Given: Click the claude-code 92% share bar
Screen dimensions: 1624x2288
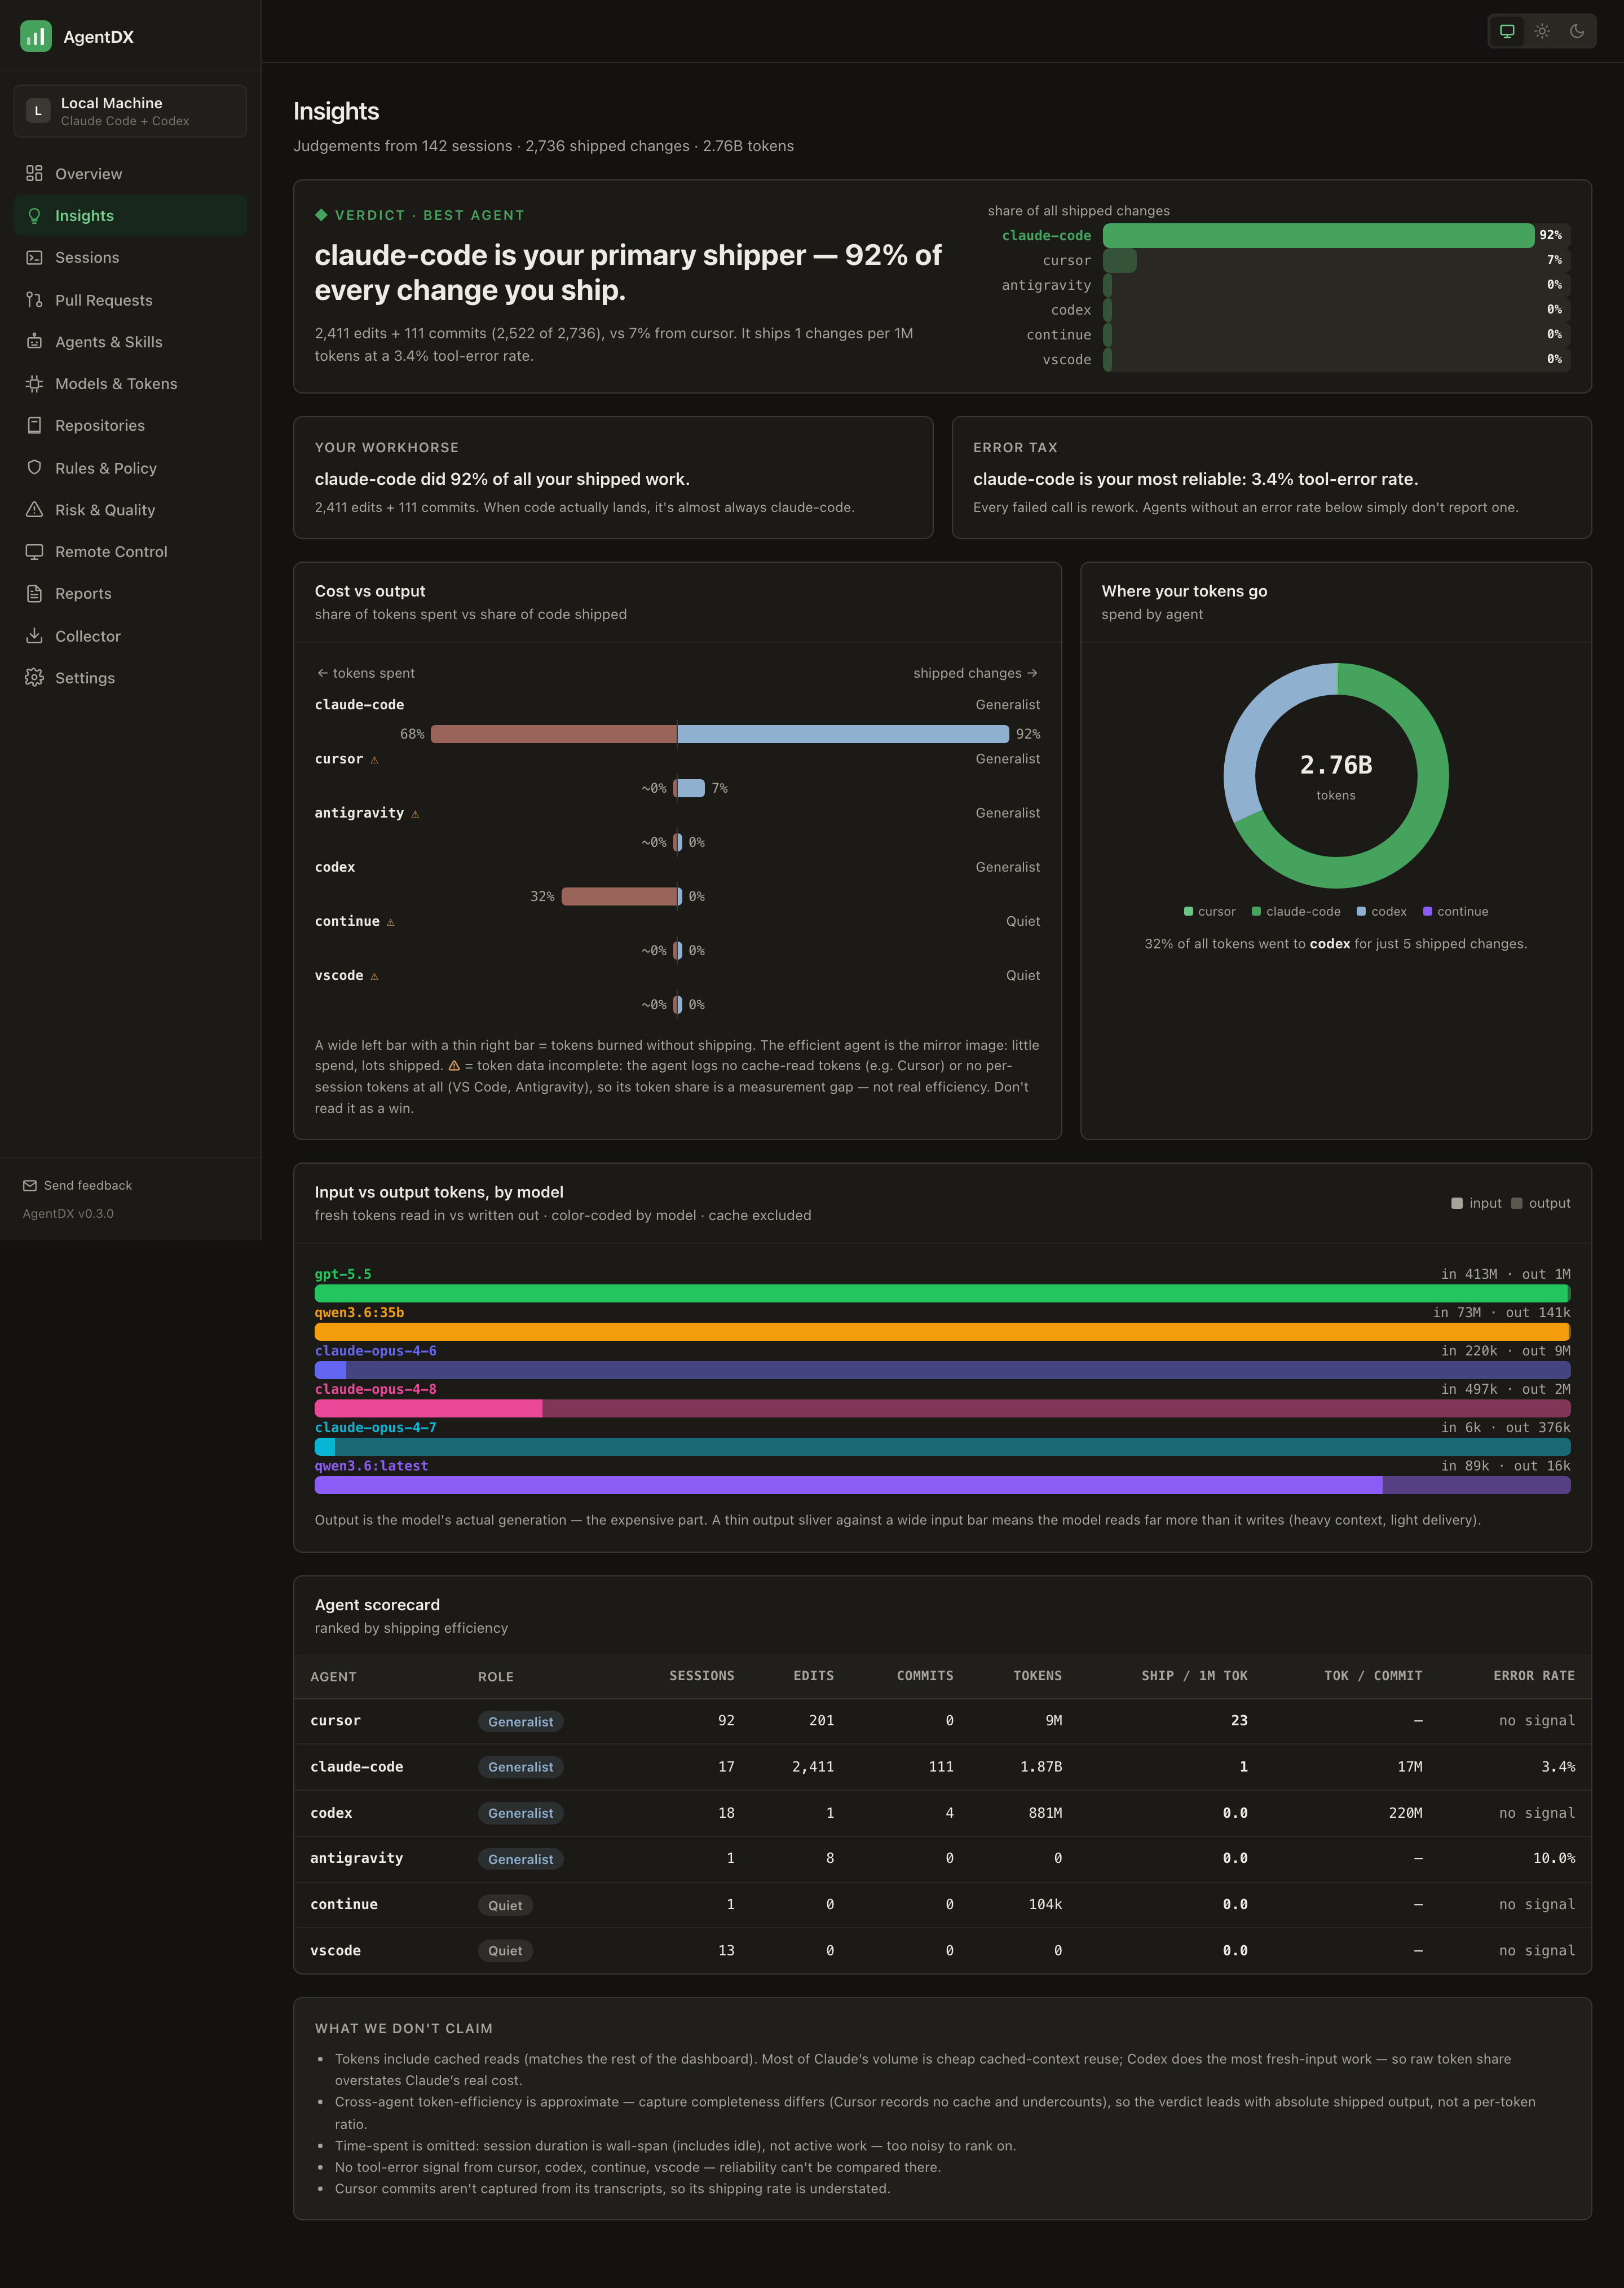Looking at the screenshot, I should (x=1318, y=235).
